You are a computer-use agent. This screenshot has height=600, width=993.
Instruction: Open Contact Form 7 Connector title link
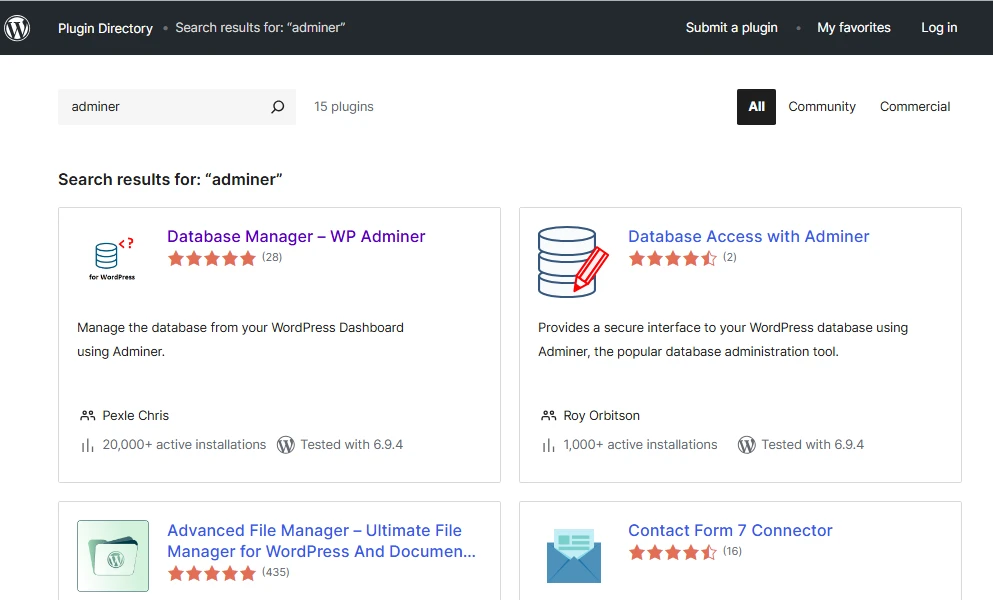pos(730,530)
